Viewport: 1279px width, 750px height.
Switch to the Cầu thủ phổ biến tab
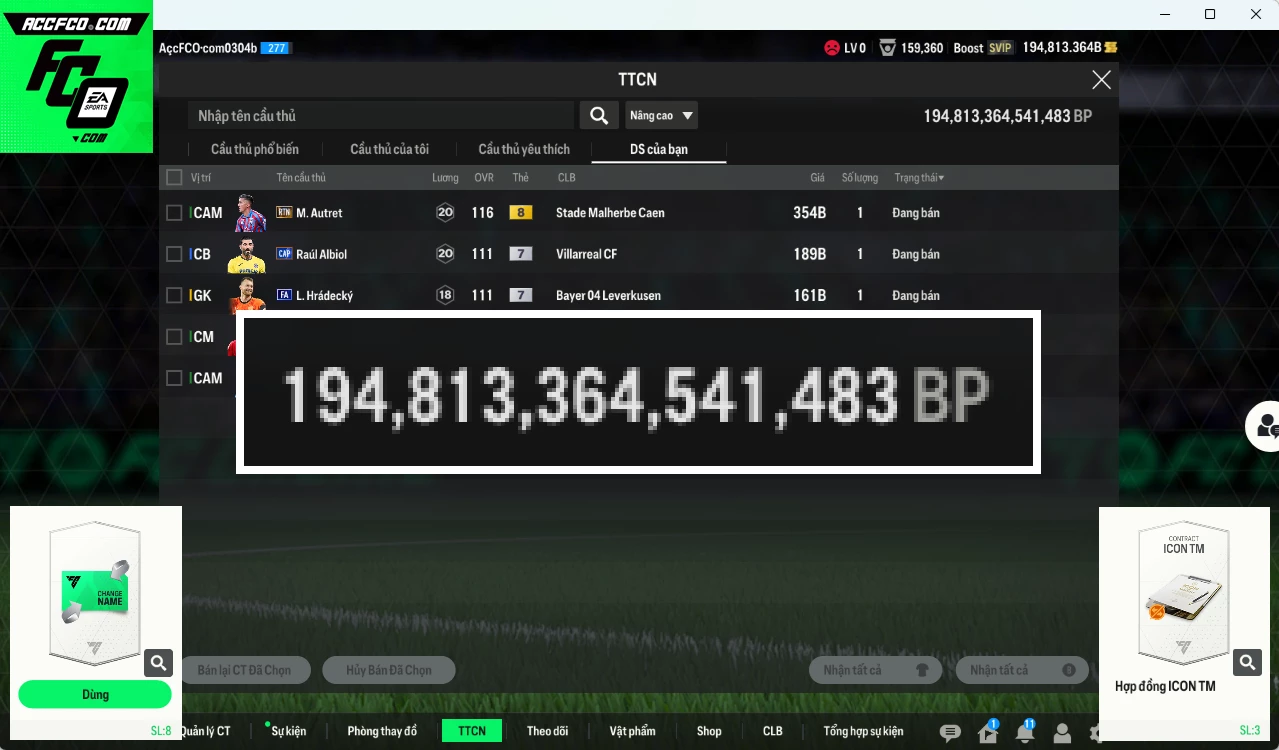pos(255,149)
